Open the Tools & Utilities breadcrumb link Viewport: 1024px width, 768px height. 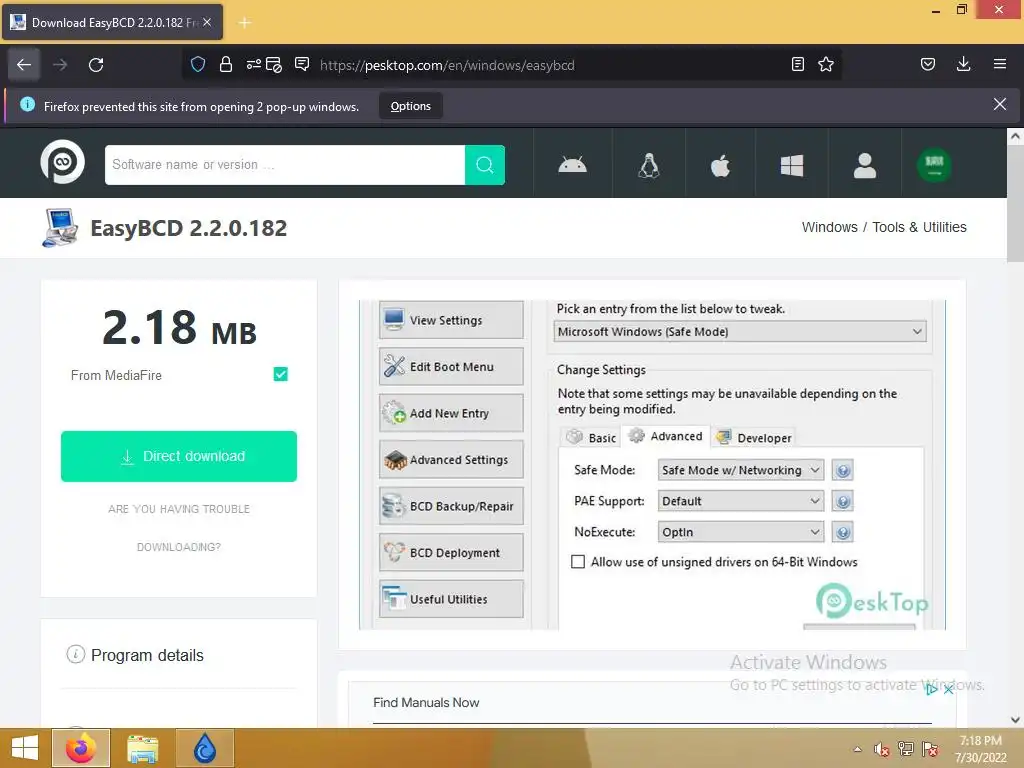920,227
